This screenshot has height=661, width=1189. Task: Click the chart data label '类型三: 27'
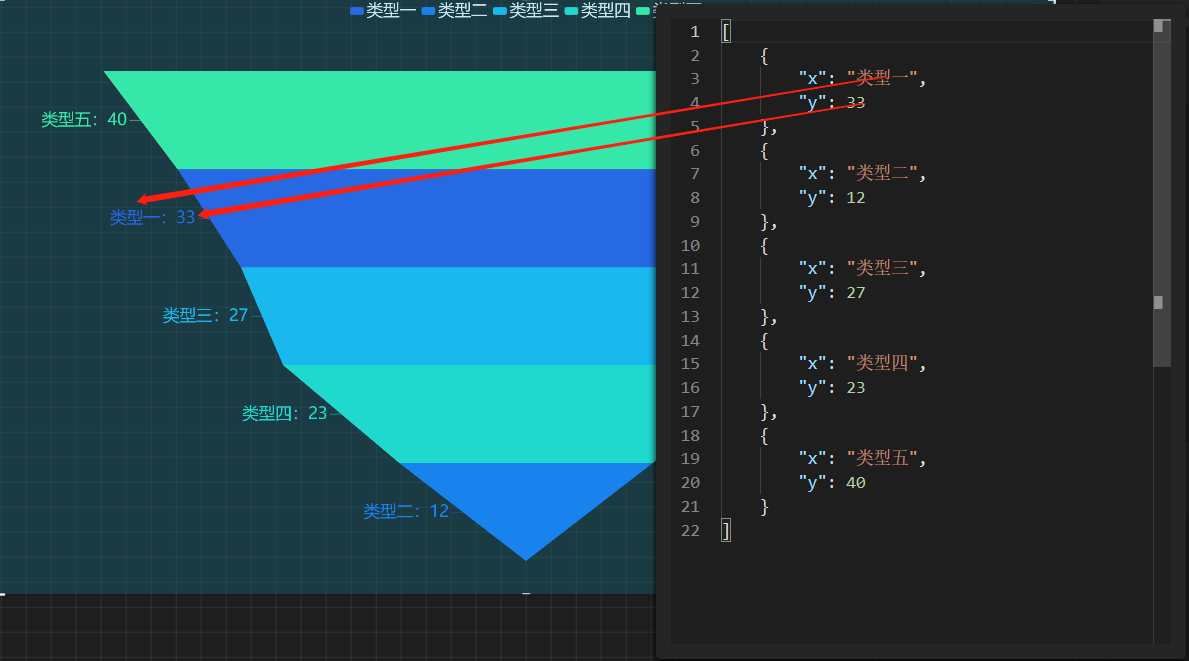coord(205,315)
